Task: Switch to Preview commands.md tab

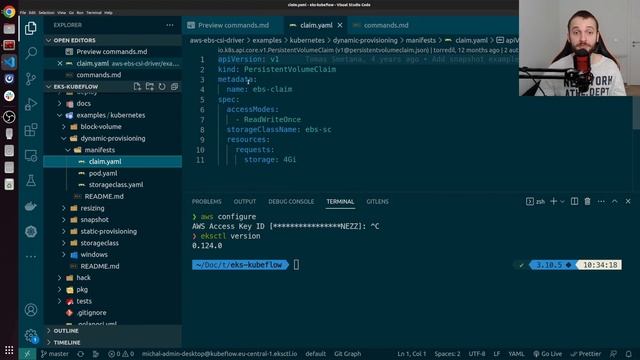Action: [x=233, y=25]
